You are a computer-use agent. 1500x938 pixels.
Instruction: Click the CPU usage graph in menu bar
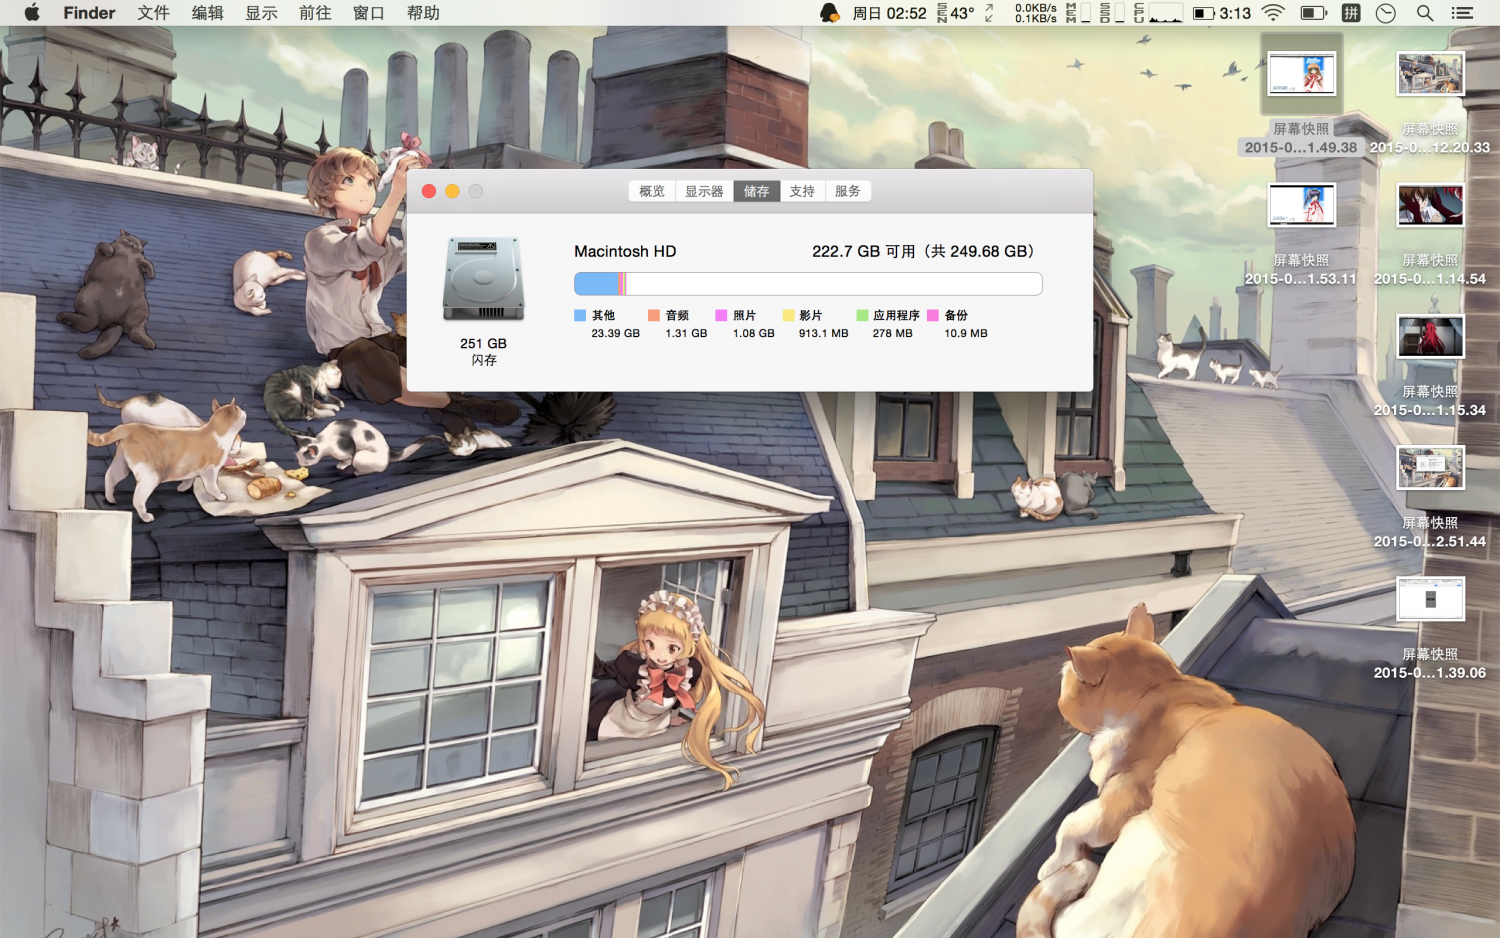click(x=1158, y=13)
